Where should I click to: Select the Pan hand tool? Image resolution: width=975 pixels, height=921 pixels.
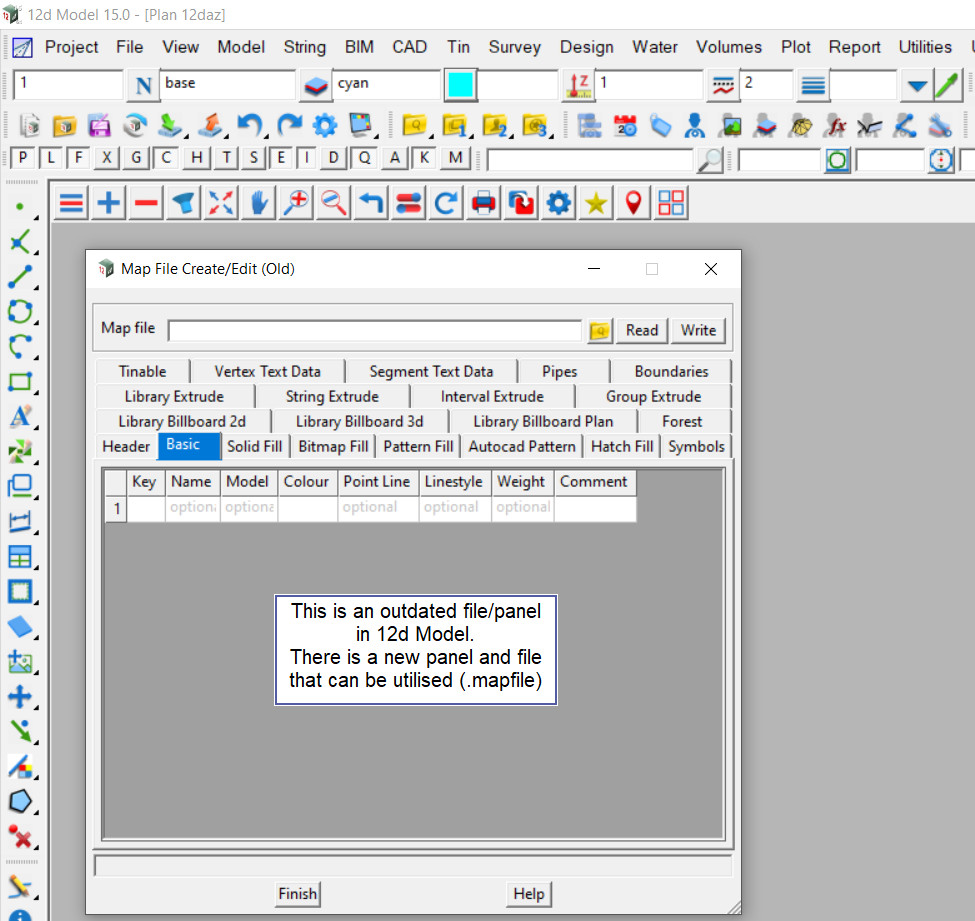click(x=258, y=203)
